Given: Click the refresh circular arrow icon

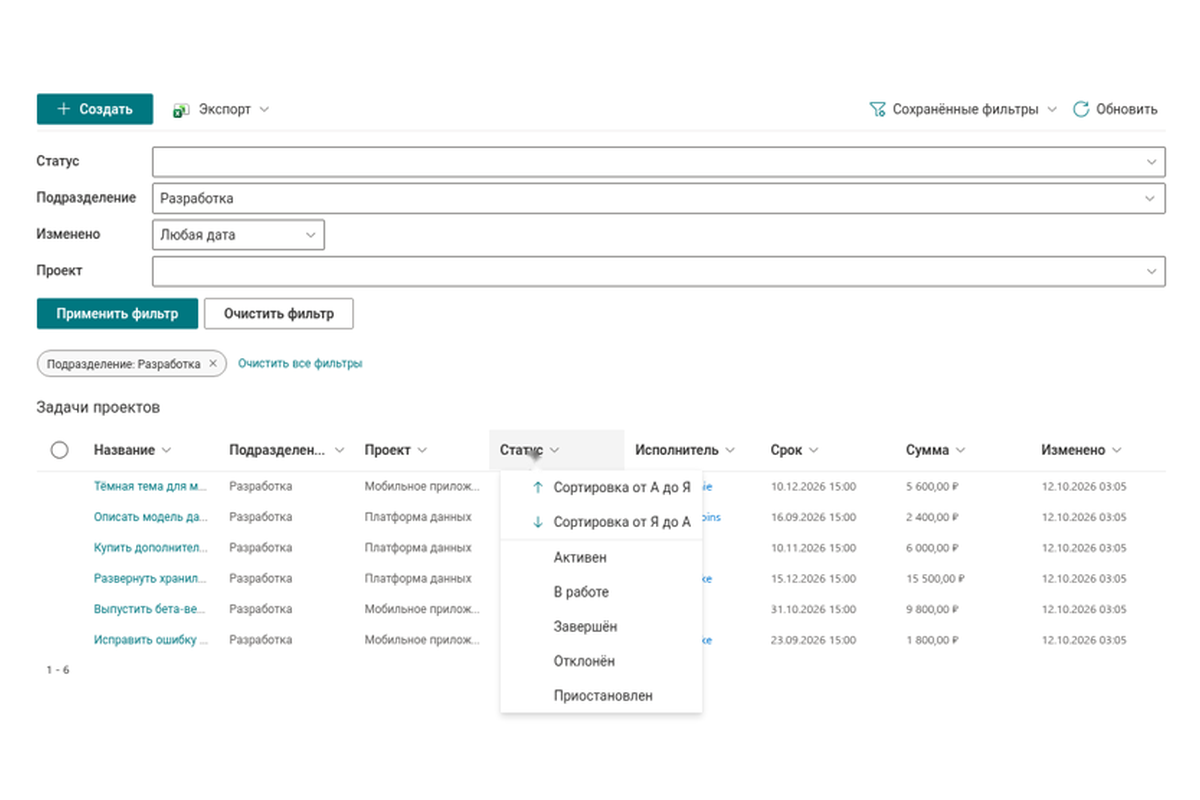Looking at the screenshot, I should [1080, 109].
